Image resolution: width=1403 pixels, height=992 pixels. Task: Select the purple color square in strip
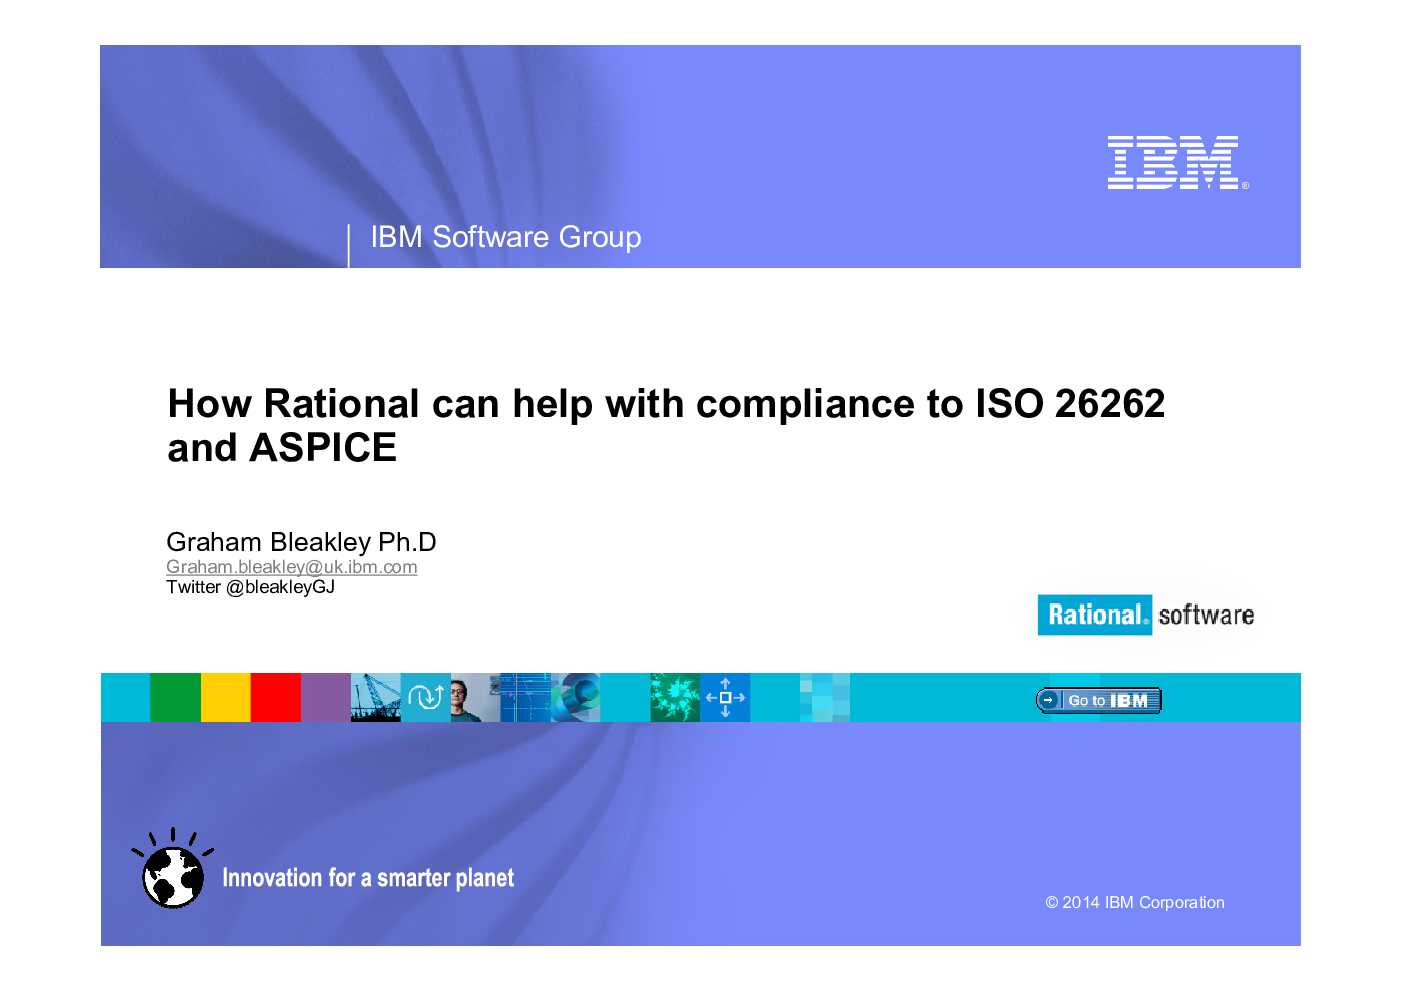click(326, 697)
